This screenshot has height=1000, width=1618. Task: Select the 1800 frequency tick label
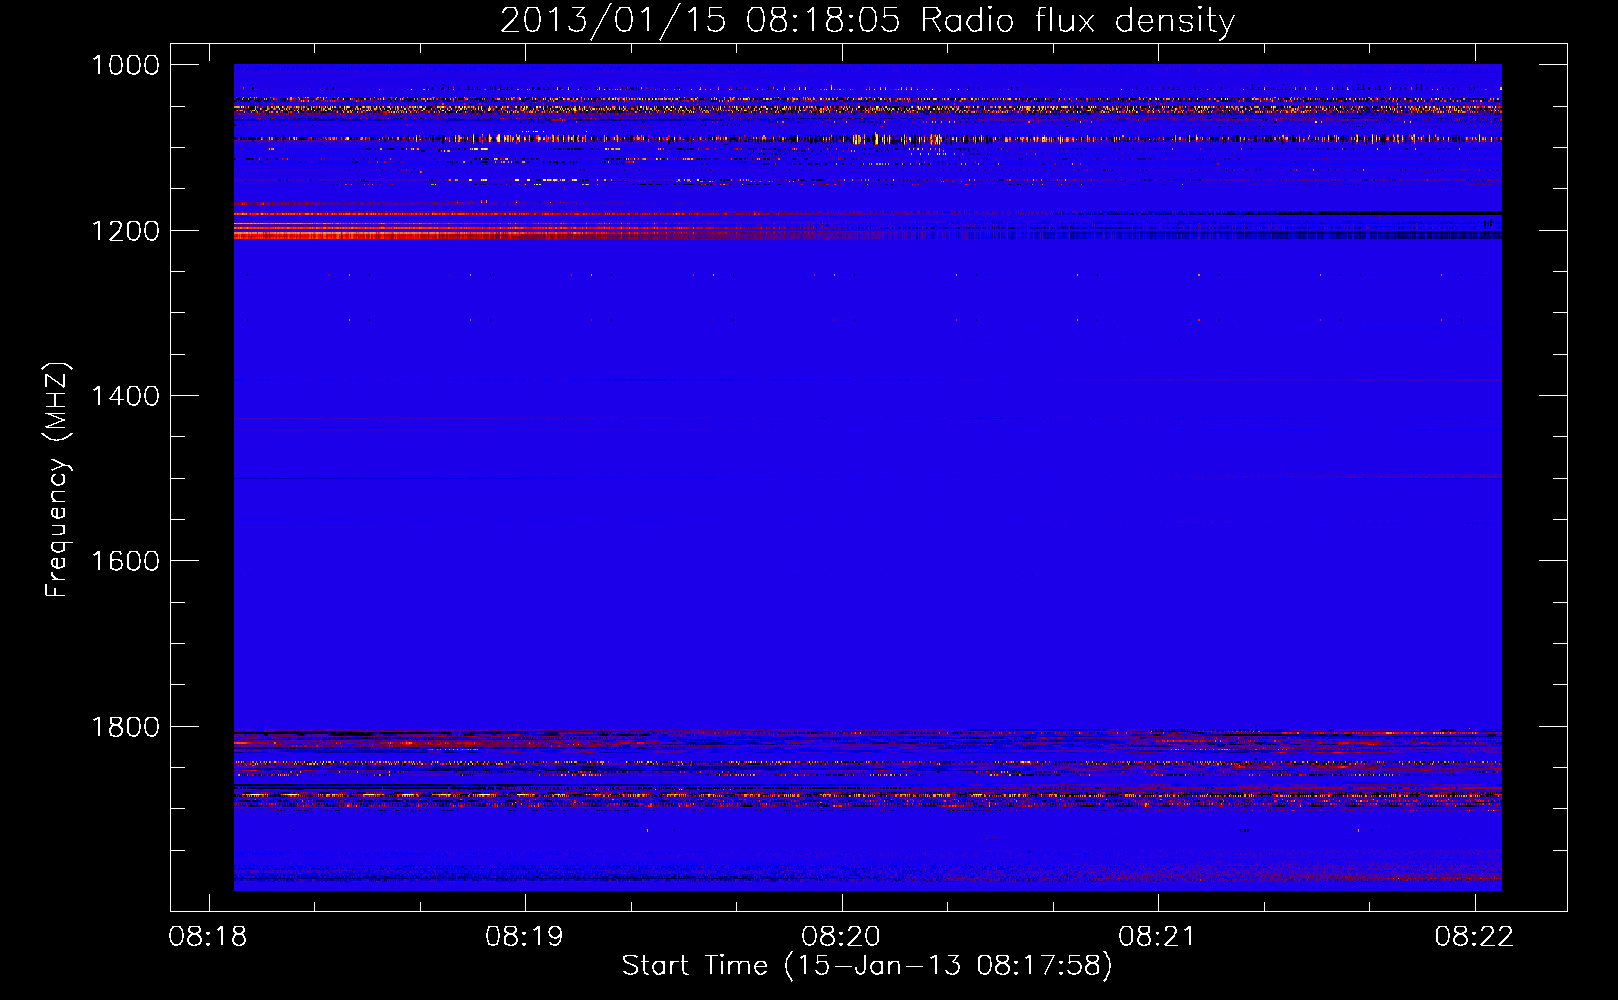125,727
